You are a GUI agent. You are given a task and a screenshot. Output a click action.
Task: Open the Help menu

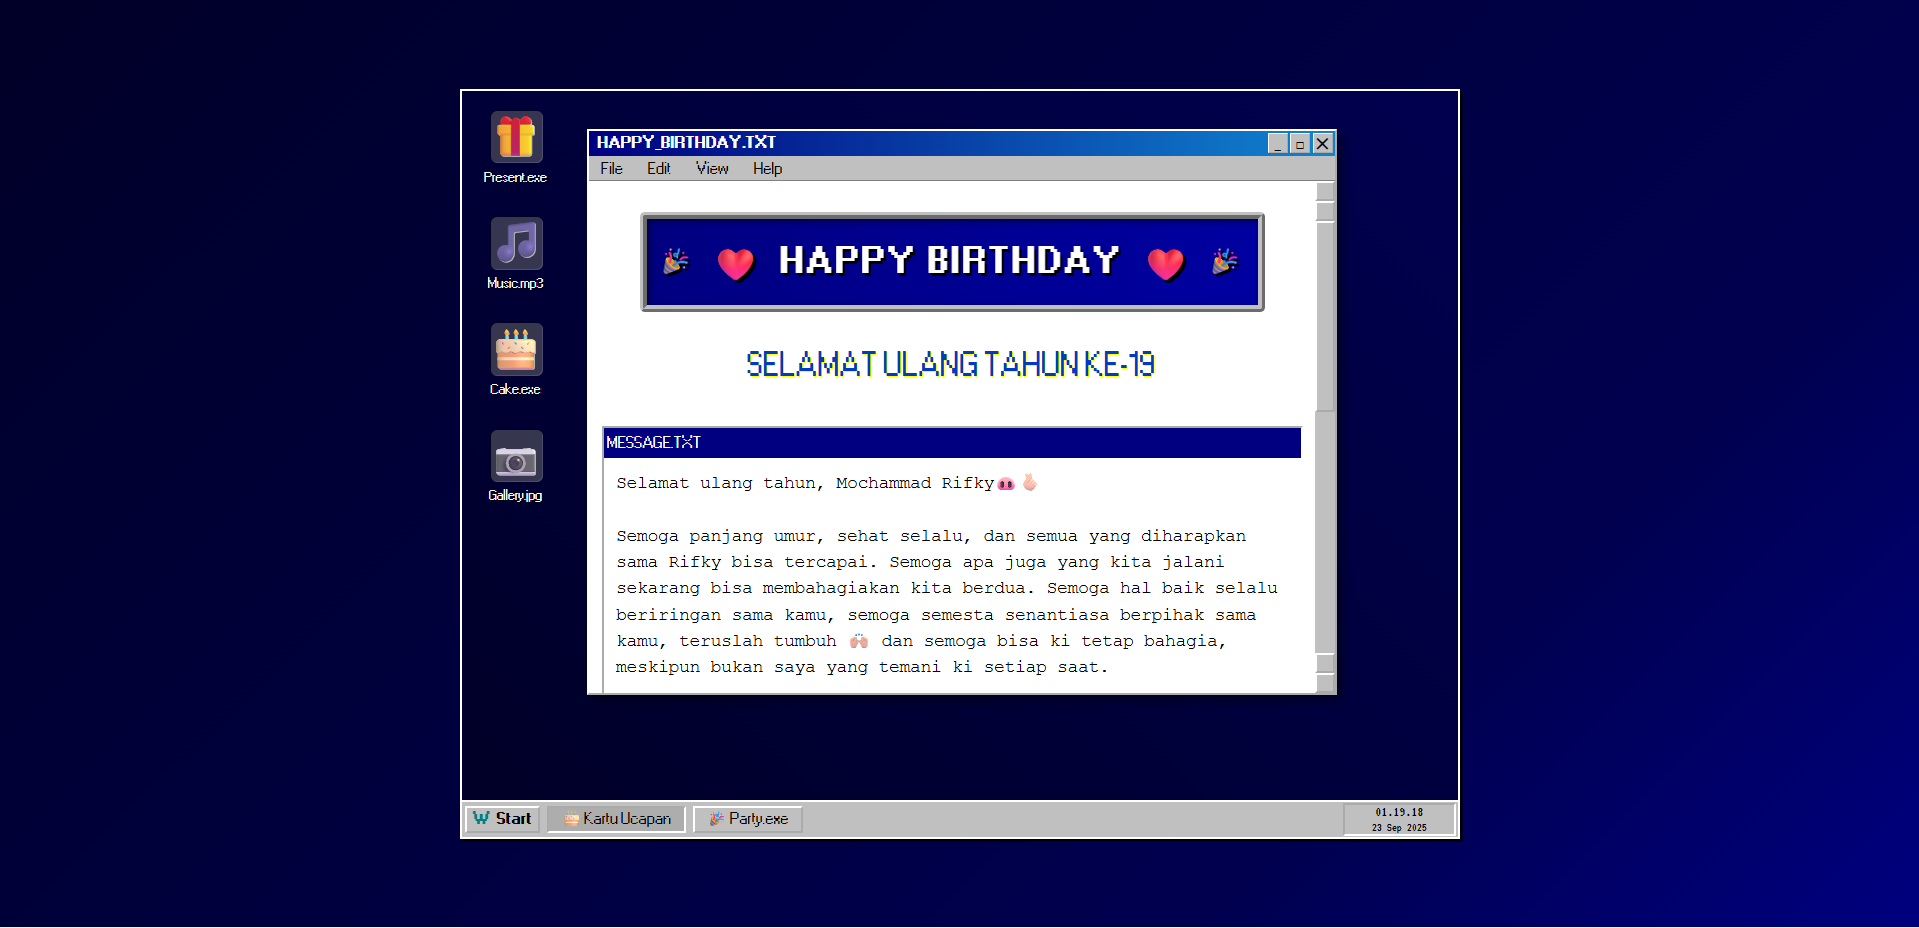click(767, 169)
